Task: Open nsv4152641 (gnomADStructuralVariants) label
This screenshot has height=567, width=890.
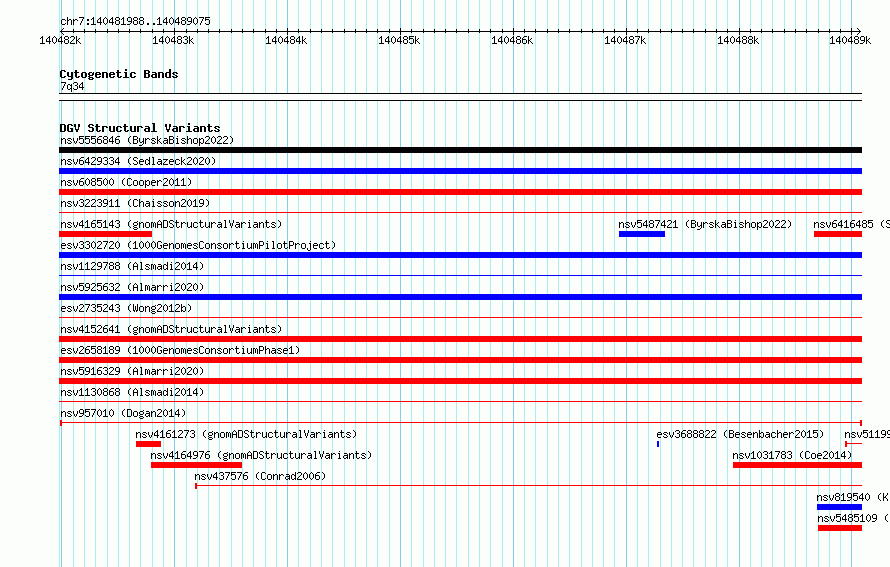Action: point(171,329)
